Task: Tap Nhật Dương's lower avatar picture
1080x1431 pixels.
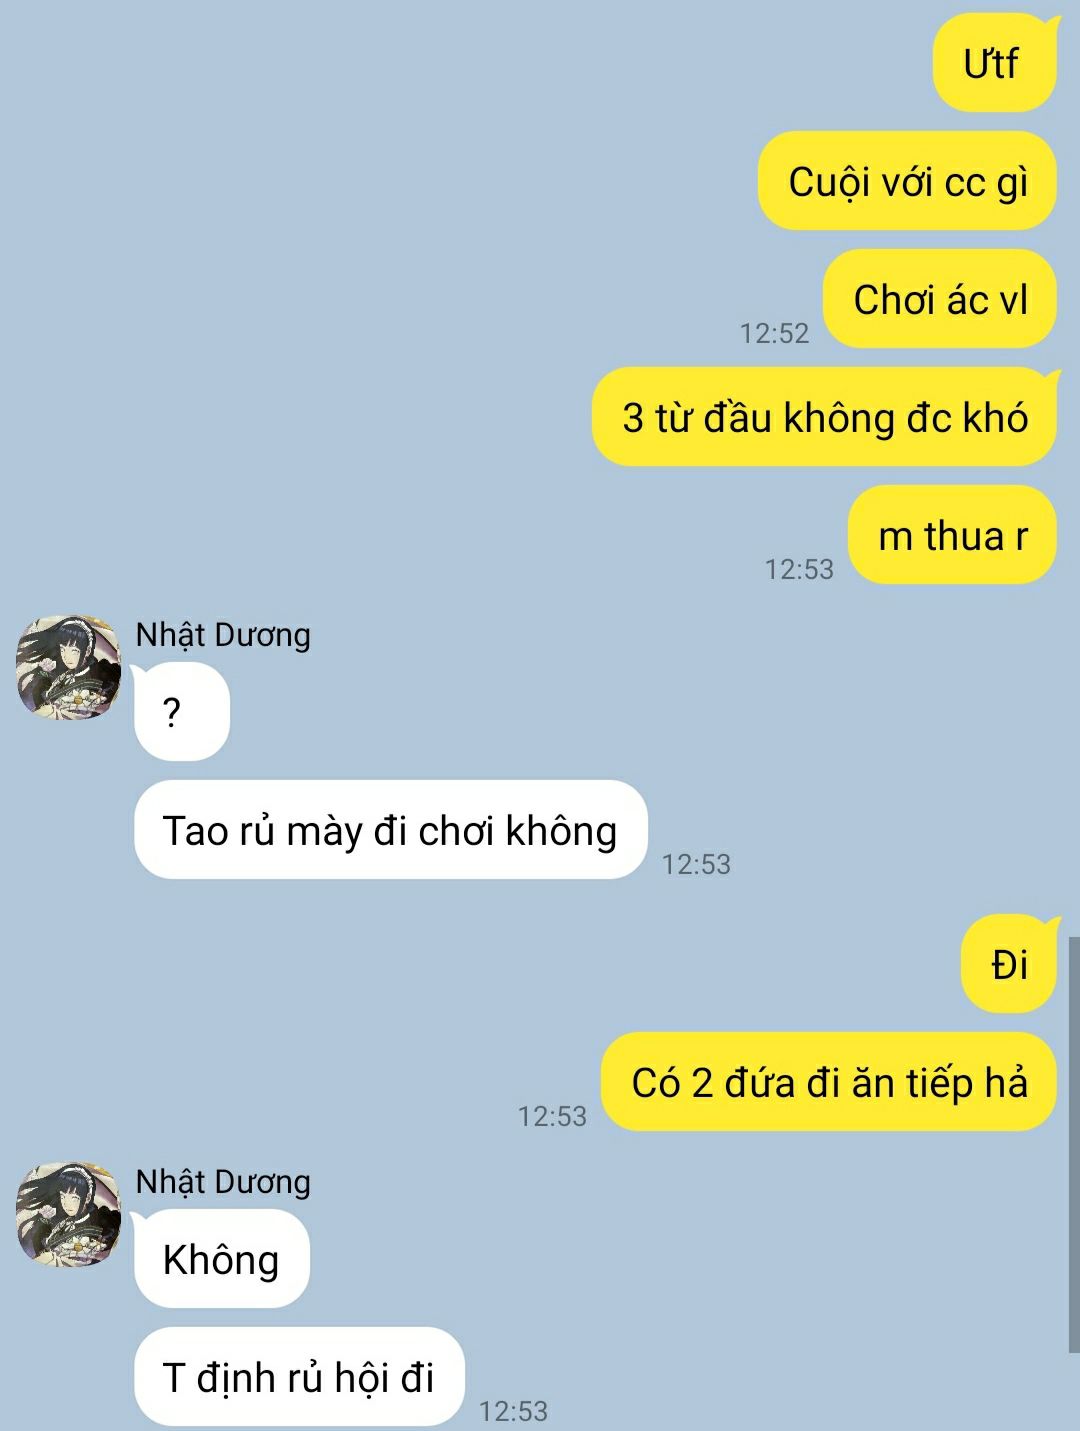Action: [x=68, y=1214]
